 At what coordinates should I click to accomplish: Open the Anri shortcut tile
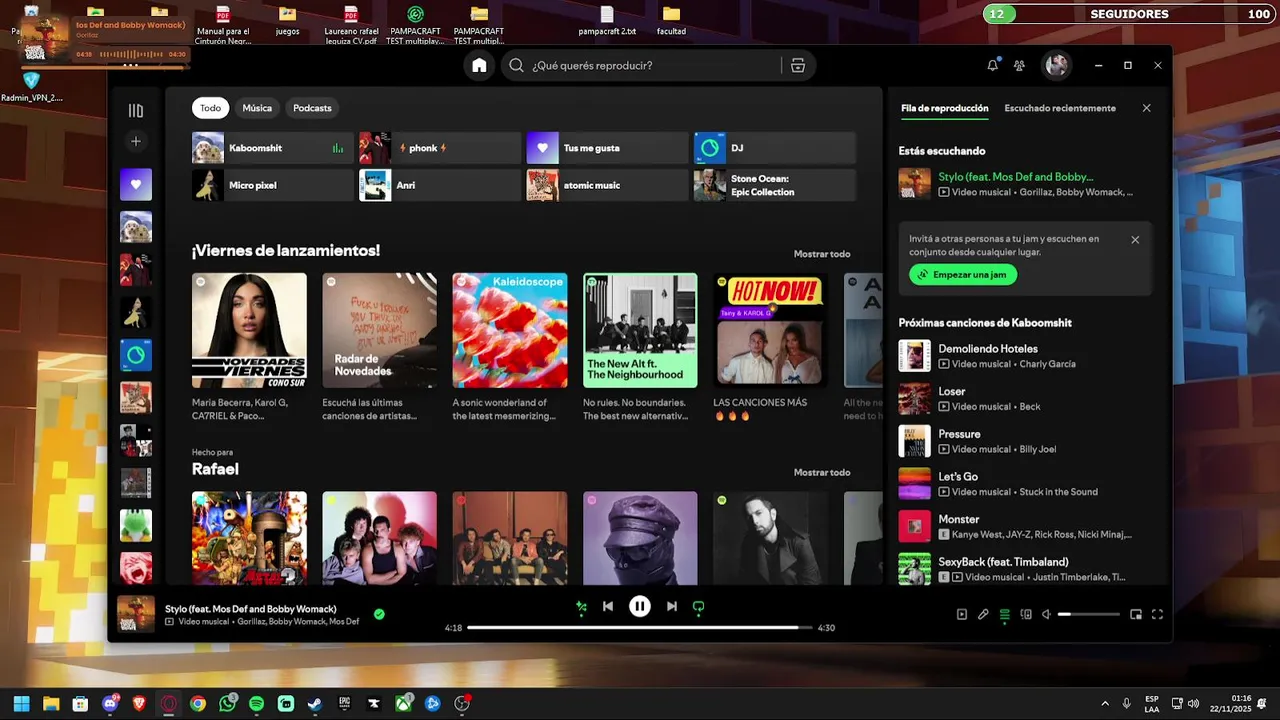[440, 185]
